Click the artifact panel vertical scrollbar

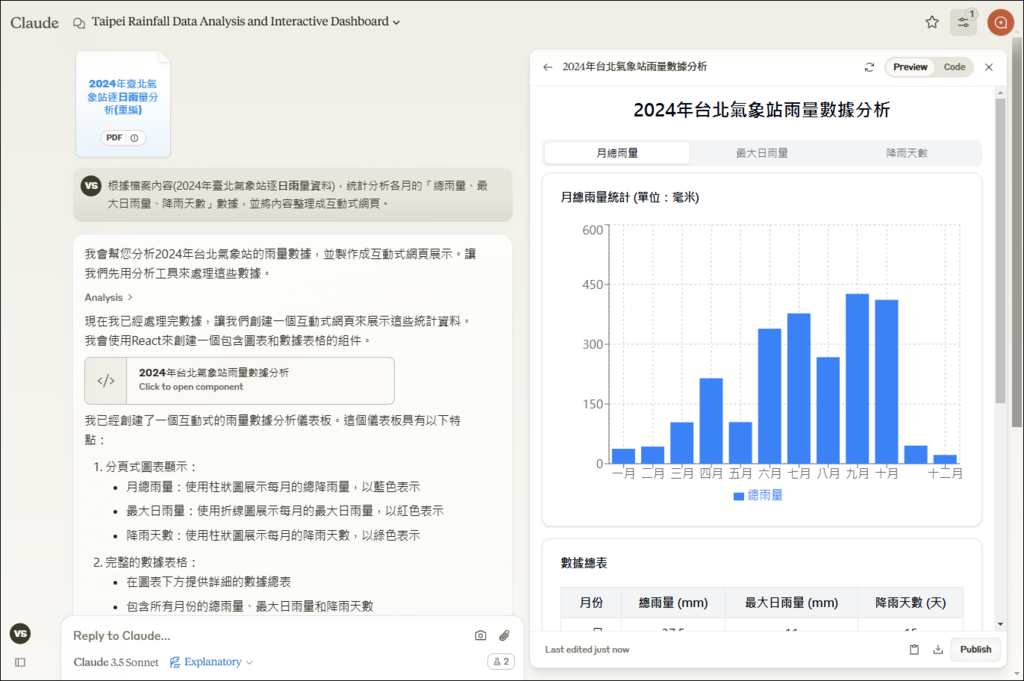[x=1000, y=251]
